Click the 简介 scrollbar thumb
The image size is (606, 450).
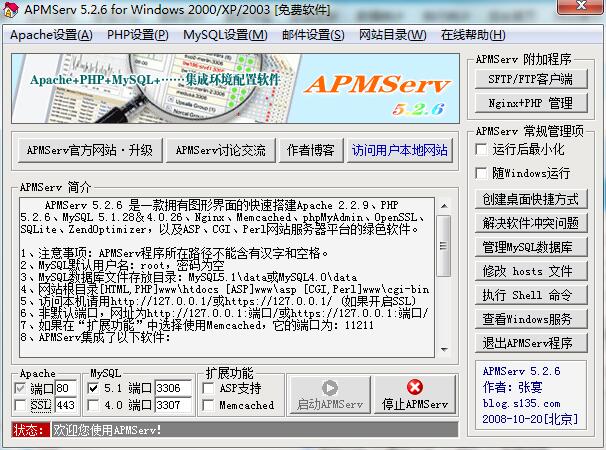pyautogui.click(x=443, y=246)
